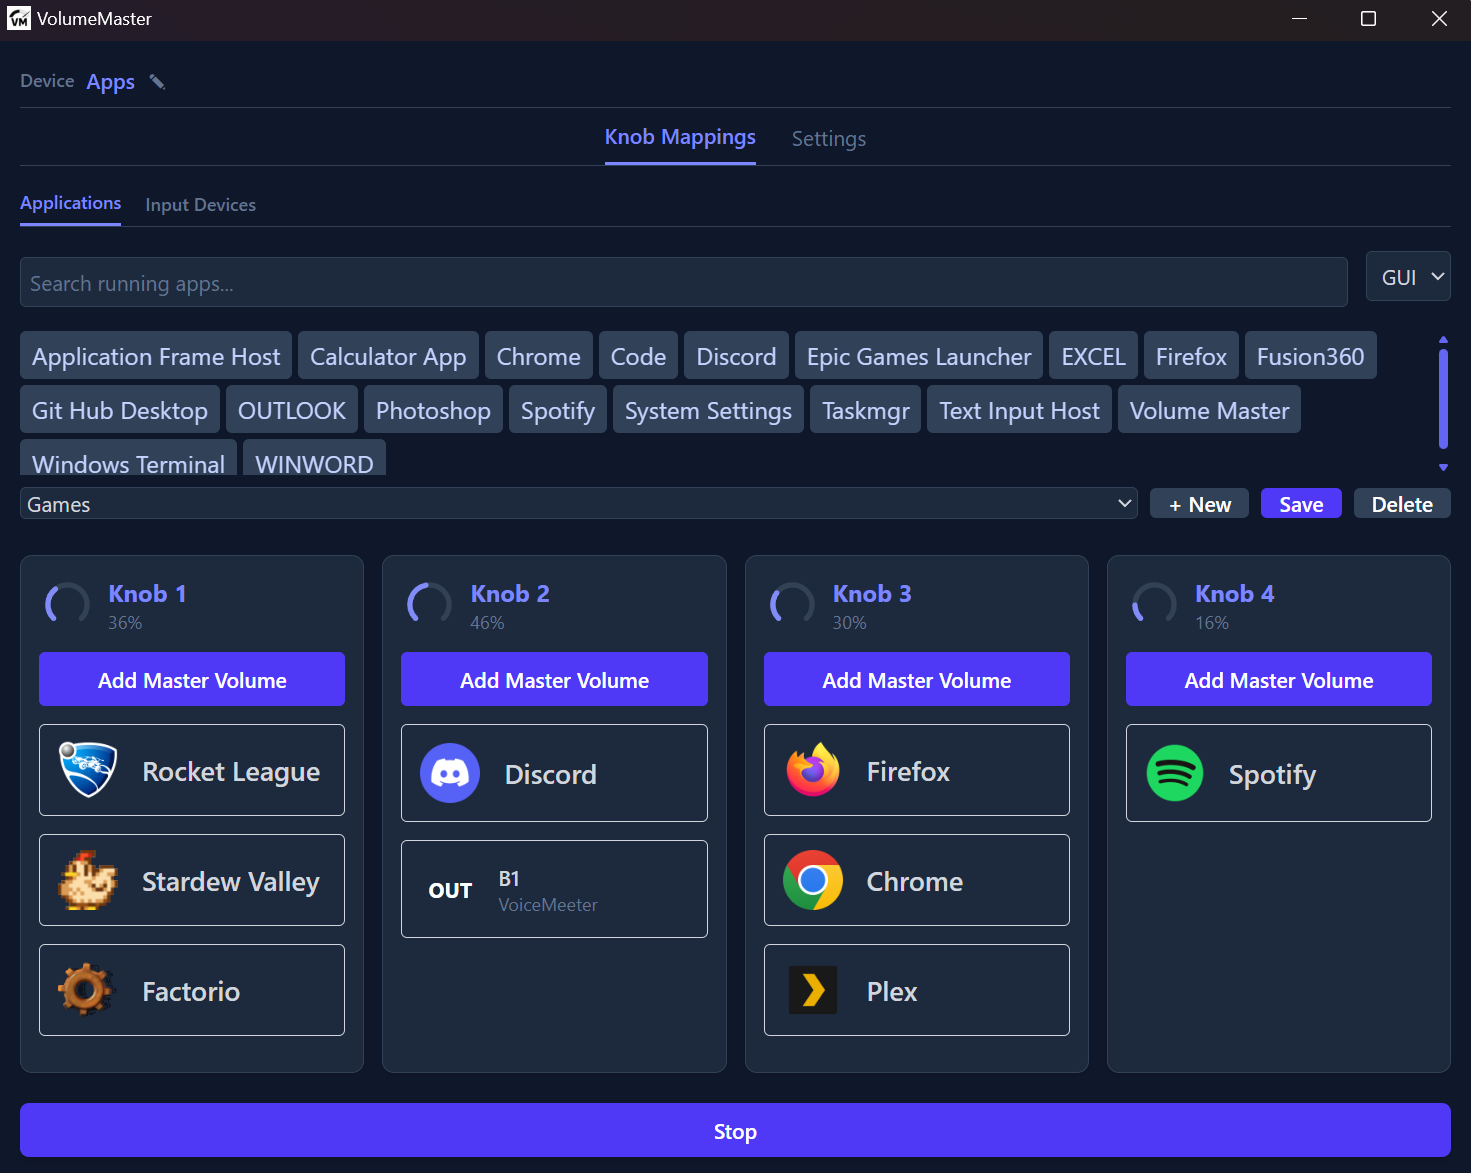
Task: Open the Input Devices tab
Action: pos(200,205)
